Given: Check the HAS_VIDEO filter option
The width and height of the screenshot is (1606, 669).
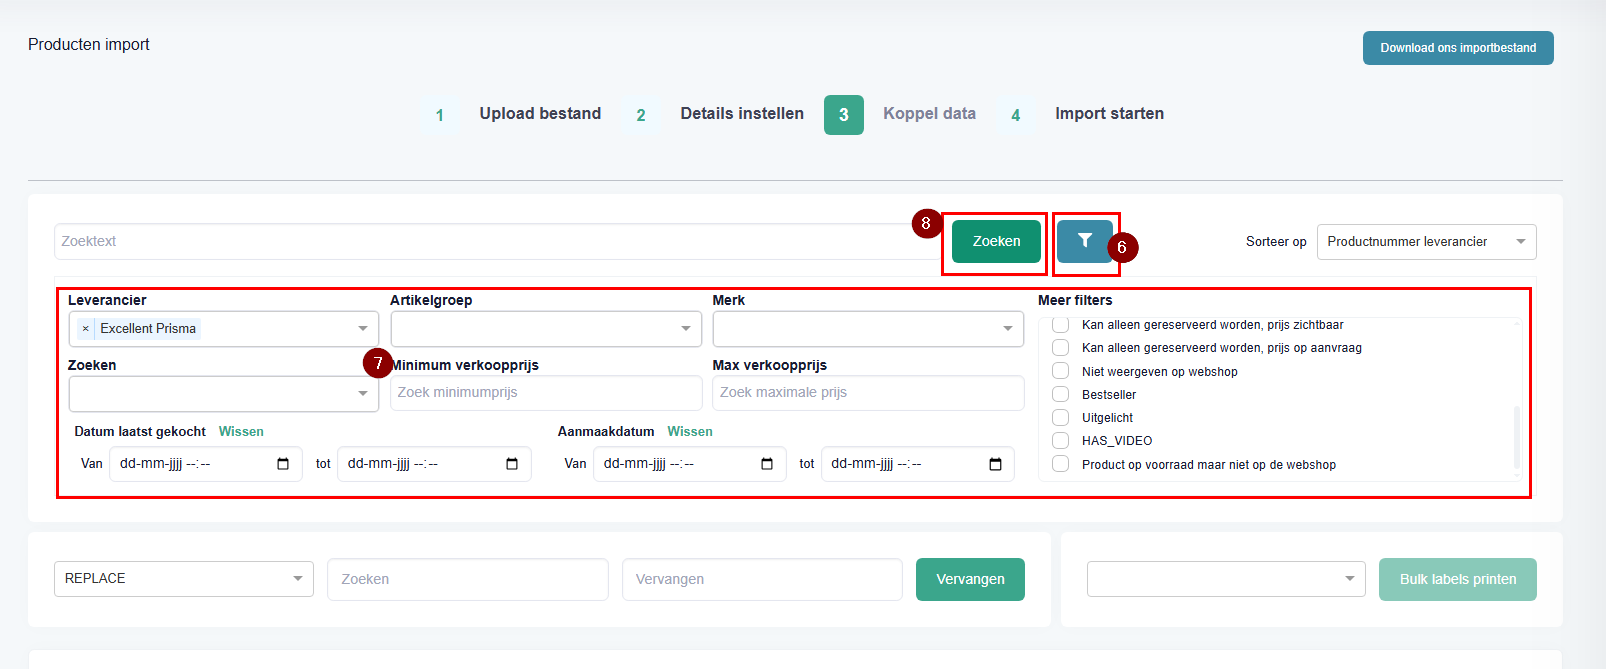Looking at the screenshot, I should point(1061,440).
